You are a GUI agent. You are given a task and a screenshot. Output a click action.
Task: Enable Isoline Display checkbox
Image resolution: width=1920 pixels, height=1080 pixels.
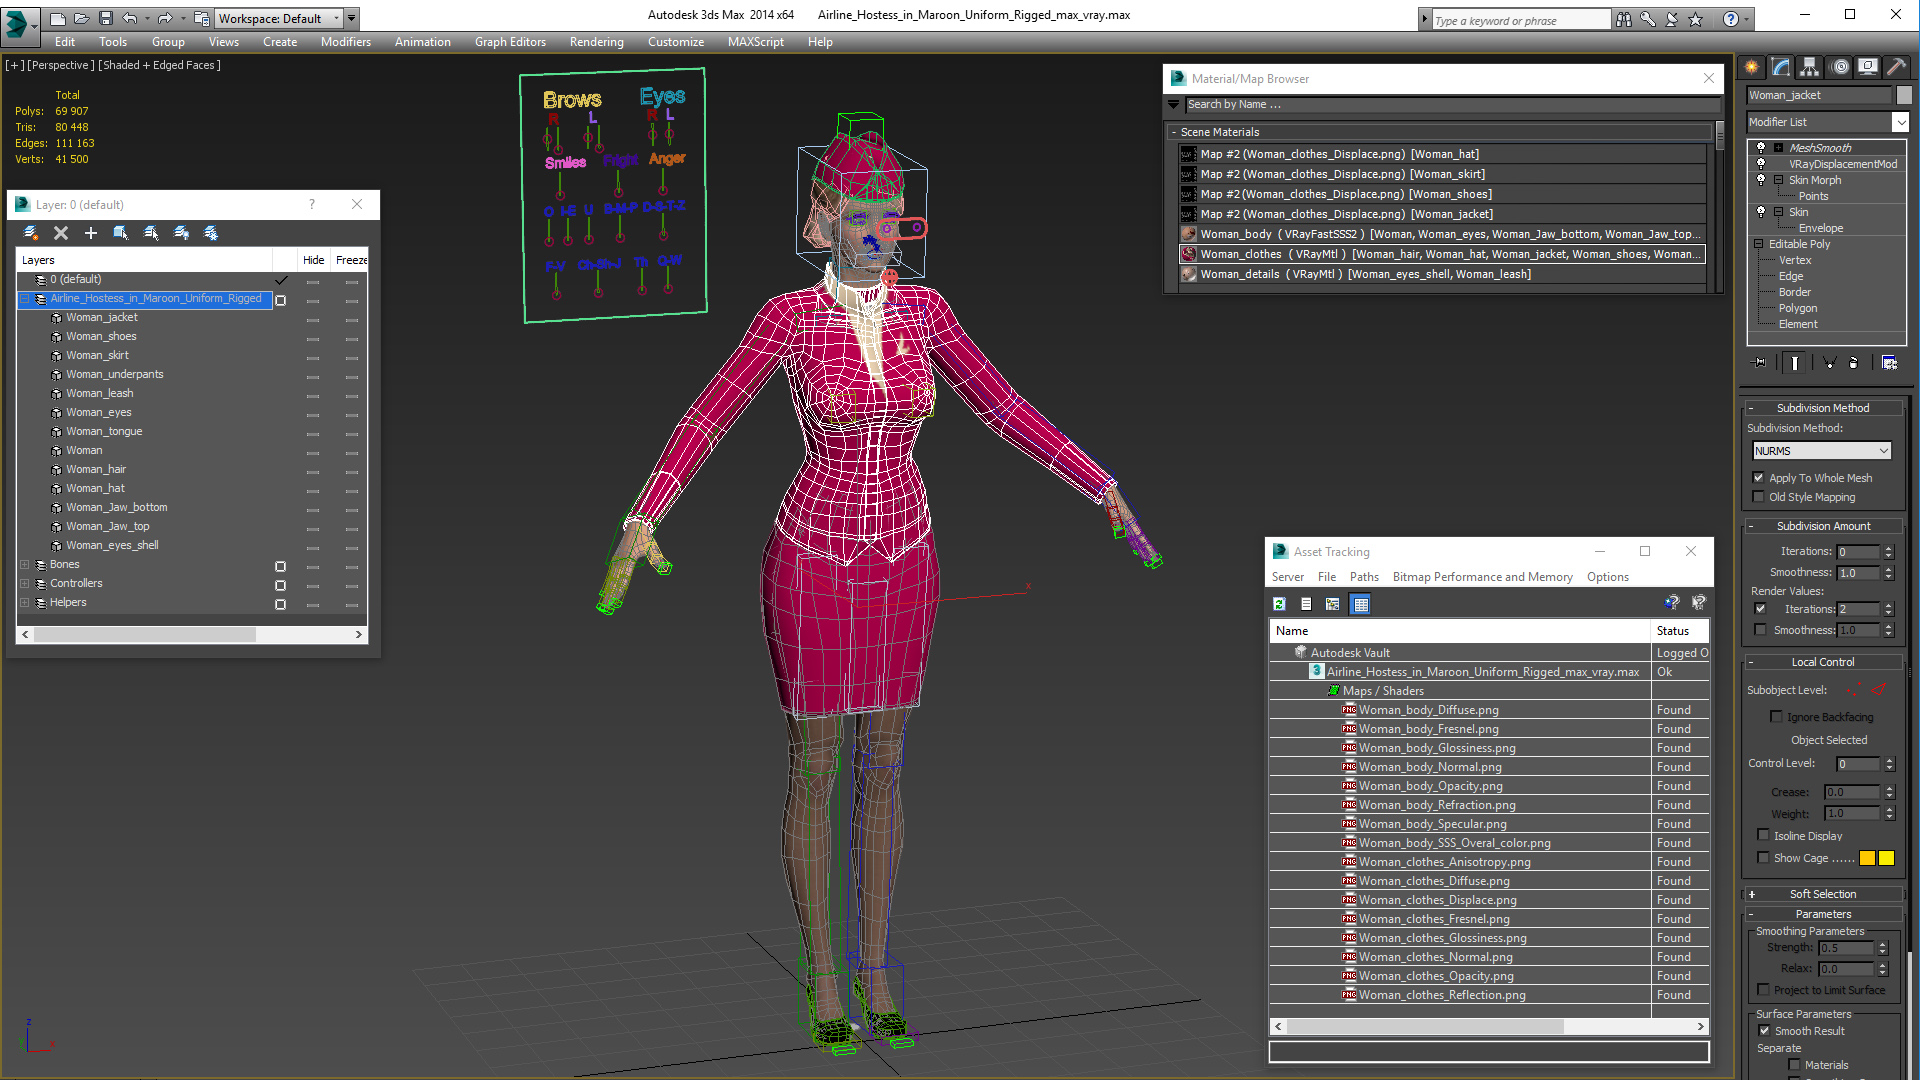1763,835
